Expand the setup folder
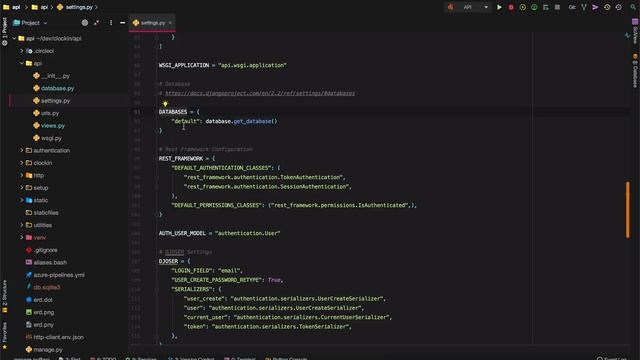The width and height of the screenshot is (640, 360). 22,188
